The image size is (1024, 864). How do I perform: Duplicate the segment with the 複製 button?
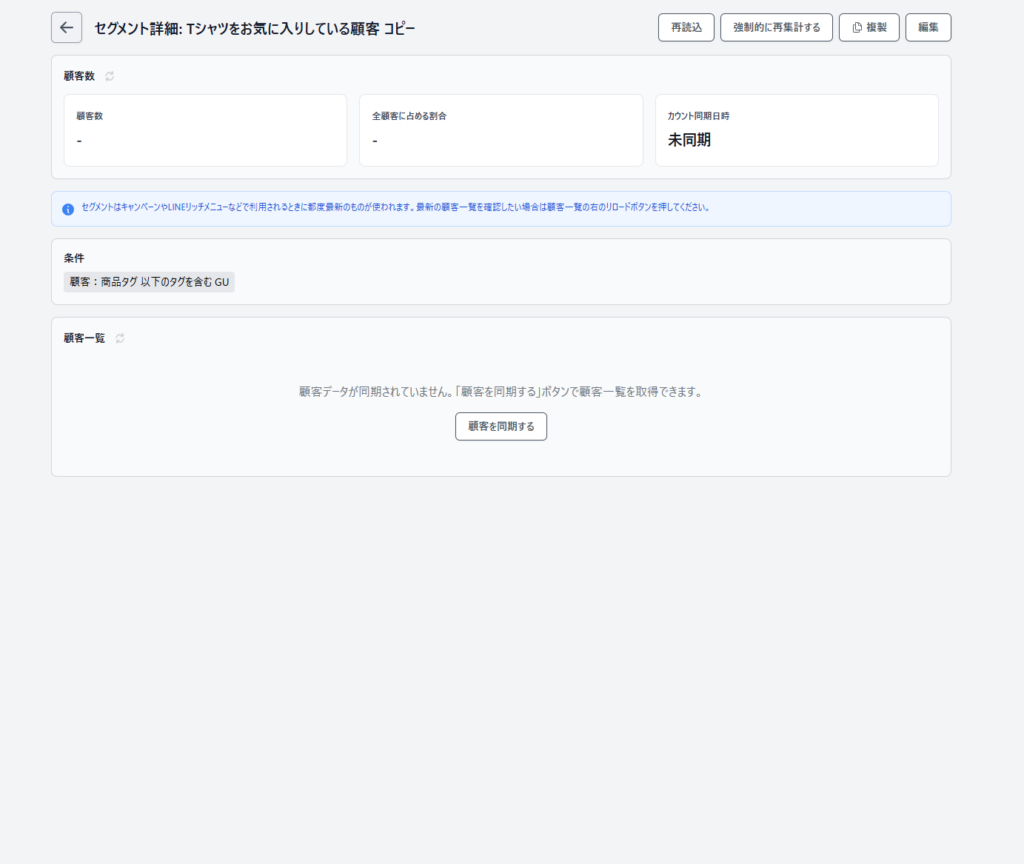(868, 28)
